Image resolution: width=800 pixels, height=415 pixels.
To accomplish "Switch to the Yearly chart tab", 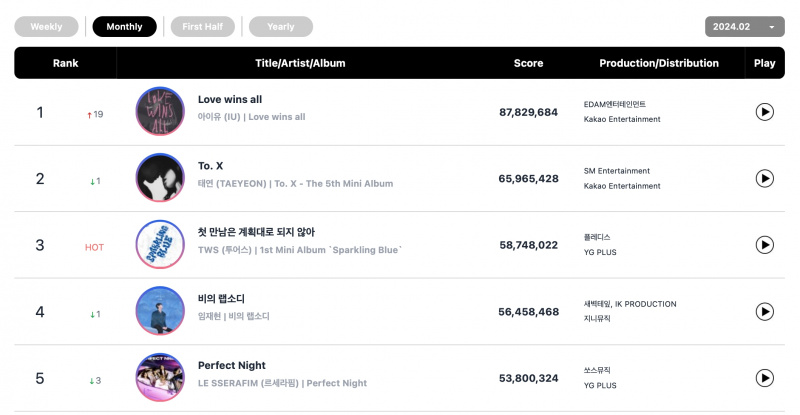I will point(281,27).
